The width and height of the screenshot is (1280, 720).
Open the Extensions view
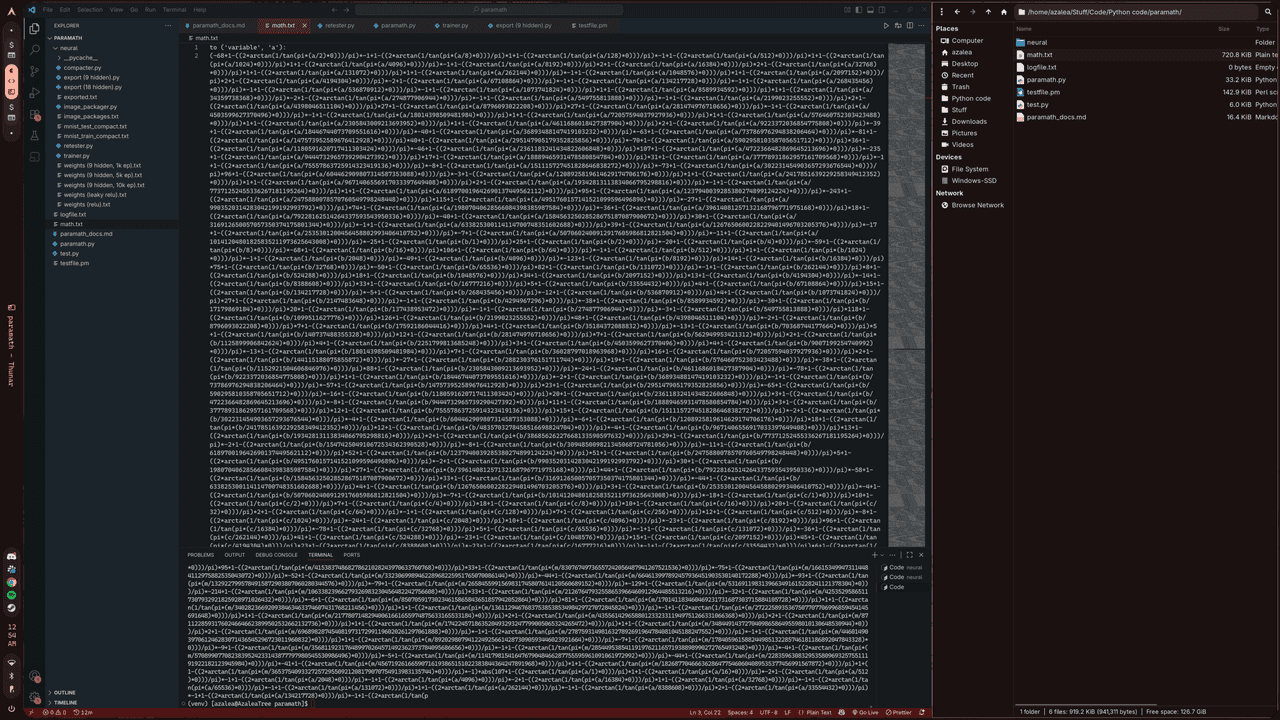click(x=34, y=114)
